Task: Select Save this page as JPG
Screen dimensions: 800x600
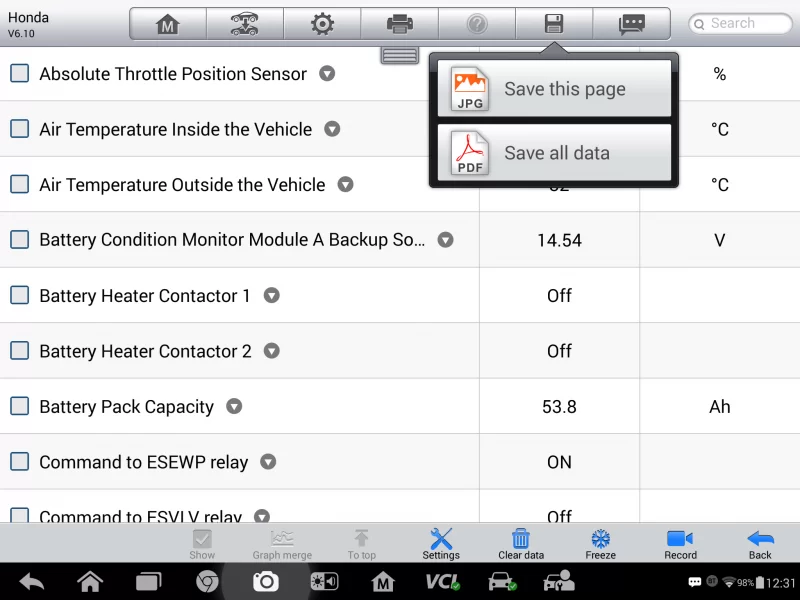Action: pyautogui.click(x=554, y=89)
